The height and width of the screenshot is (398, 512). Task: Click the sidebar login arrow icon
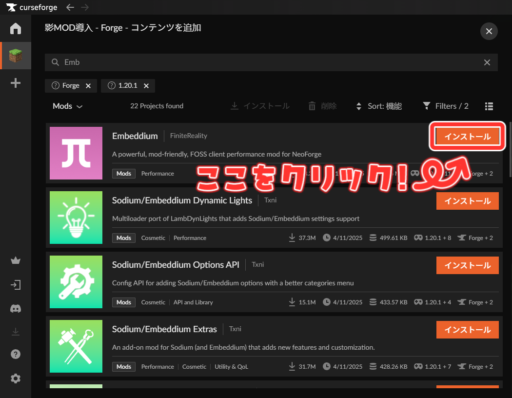15,285
